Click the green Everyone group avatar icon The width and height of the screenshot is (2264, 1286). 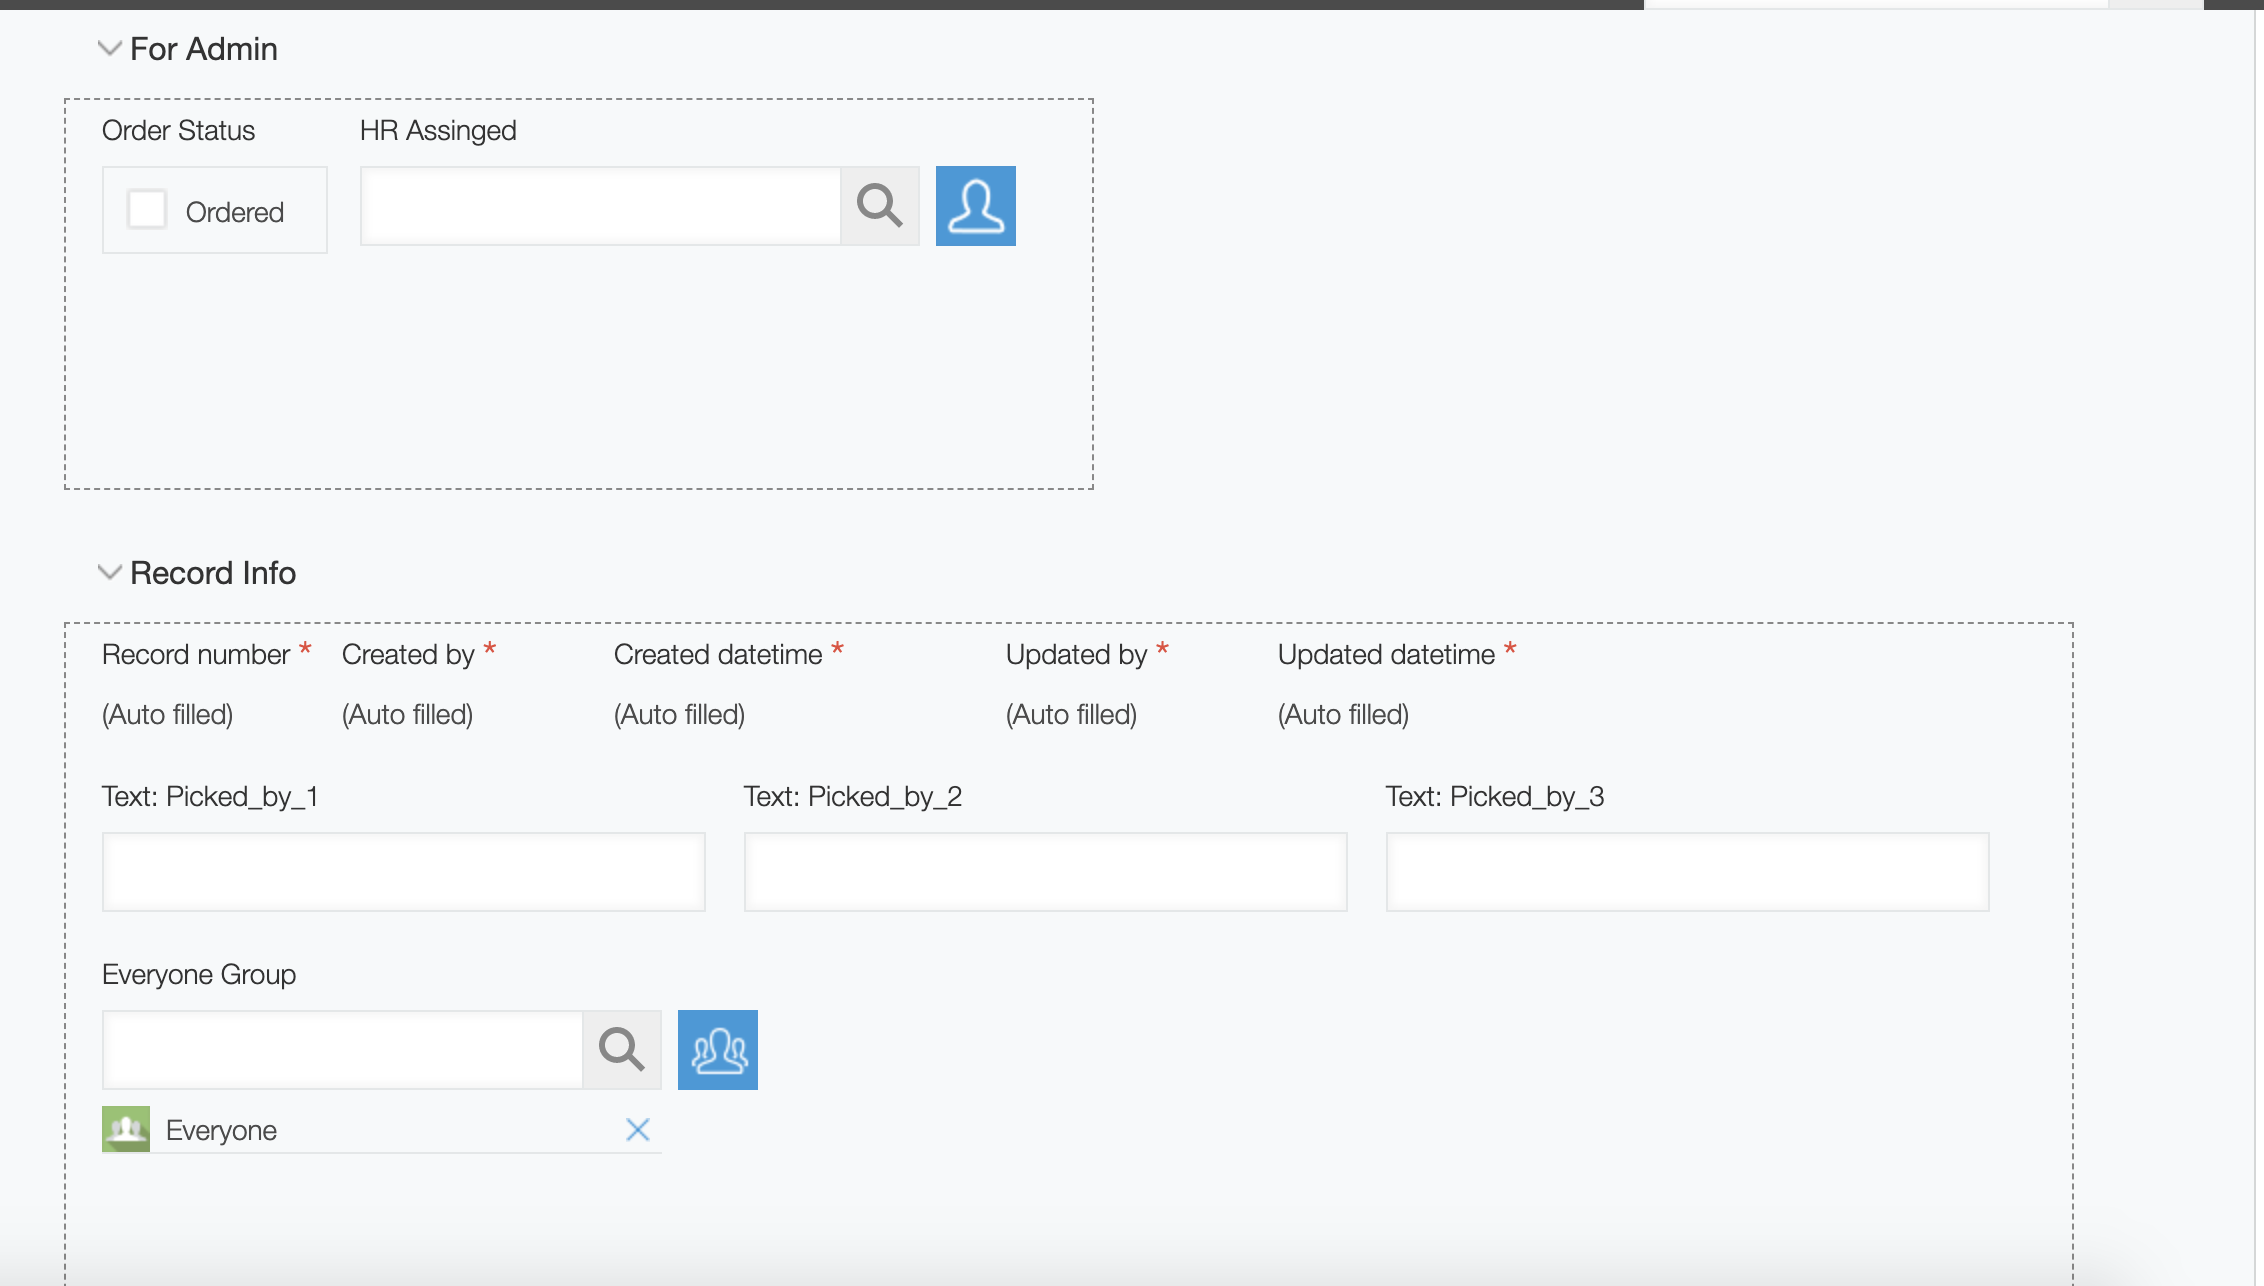(x=126, y=1129)
